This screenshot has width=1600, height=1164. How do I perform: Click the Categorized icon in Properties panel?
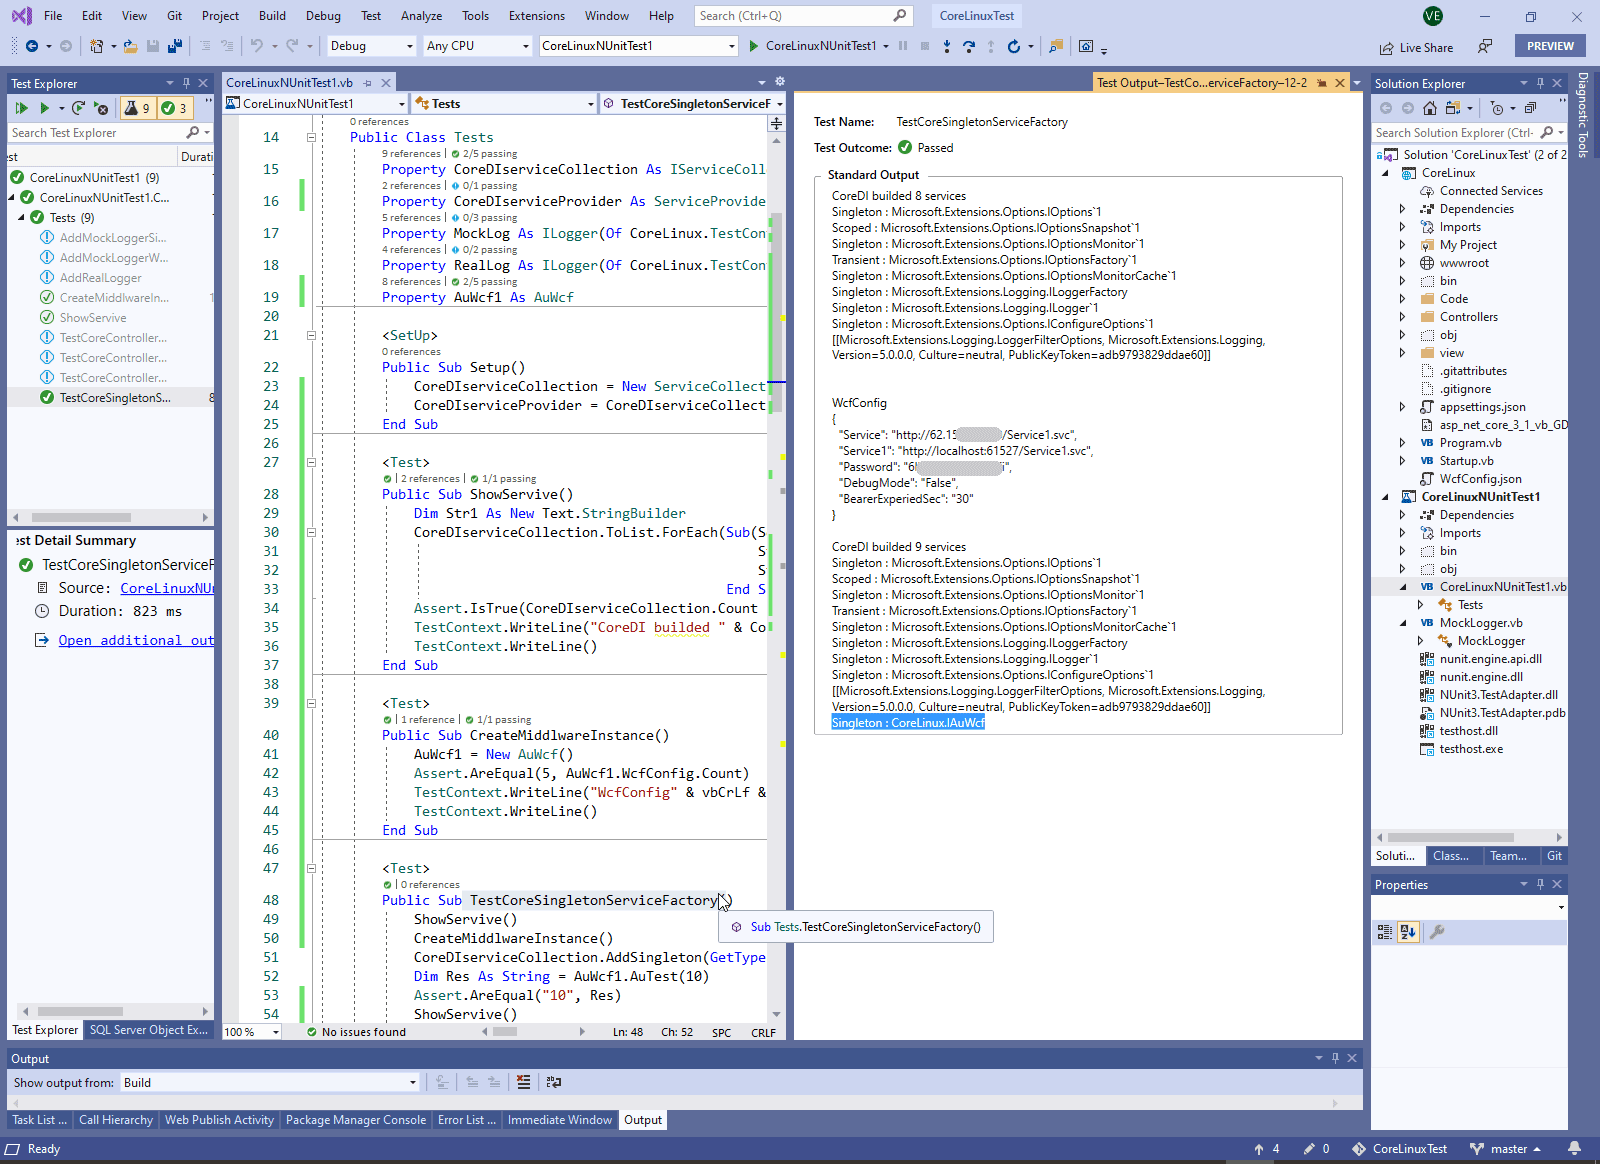[x=1385, y=932]
